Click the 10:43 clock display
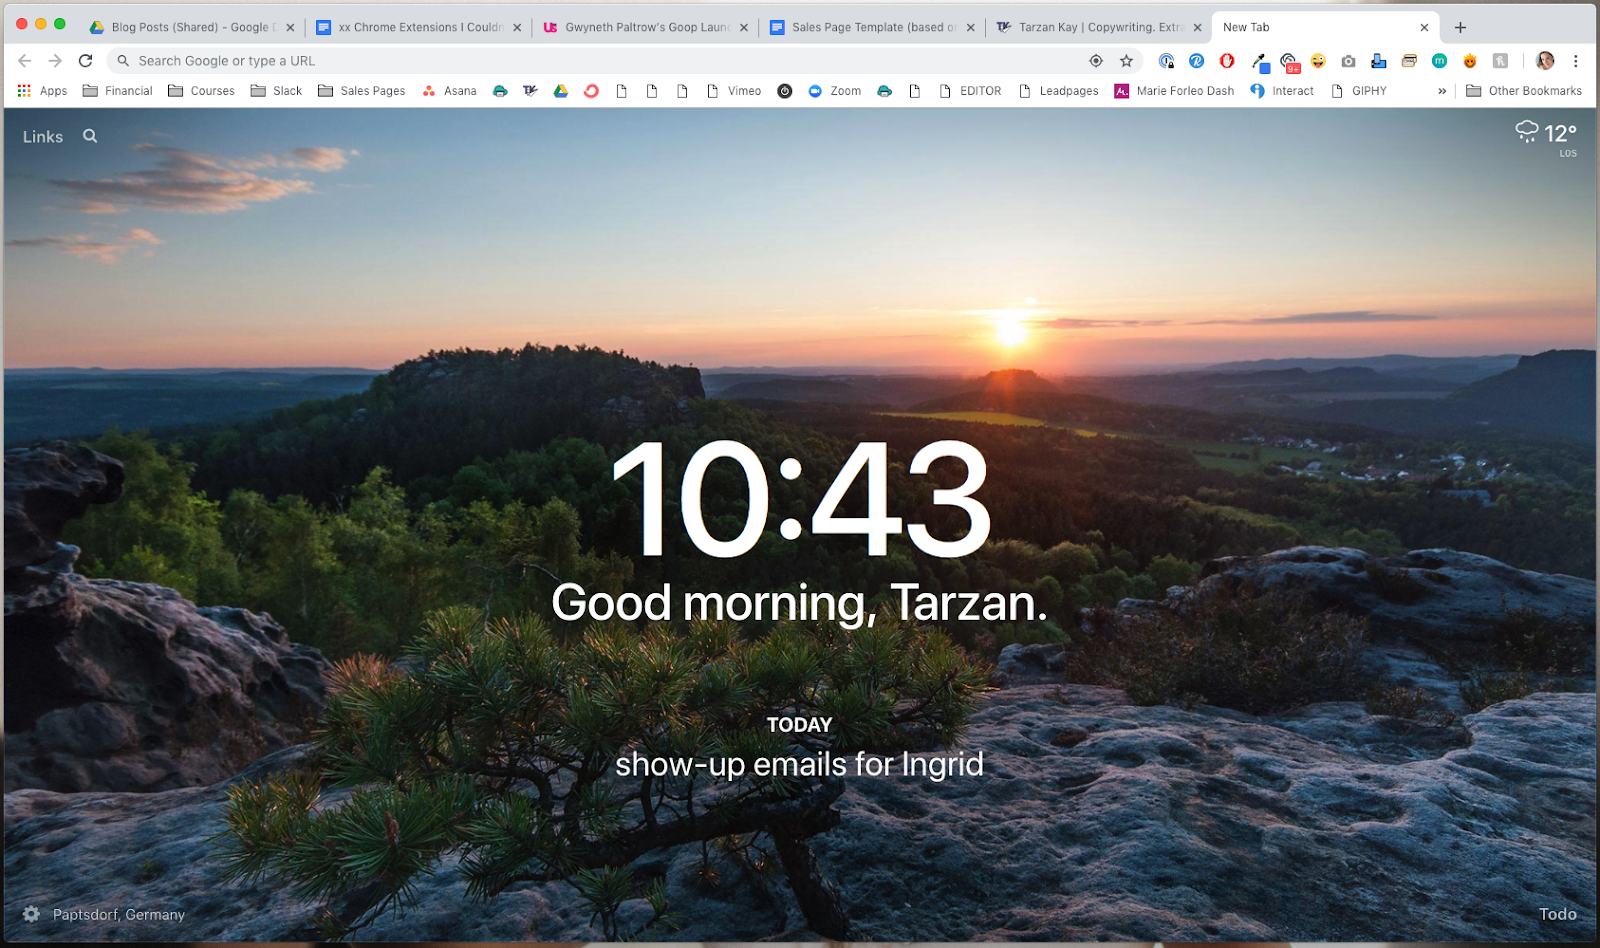The height and width of the screenshot is (948, 1600). click(800, 500)
